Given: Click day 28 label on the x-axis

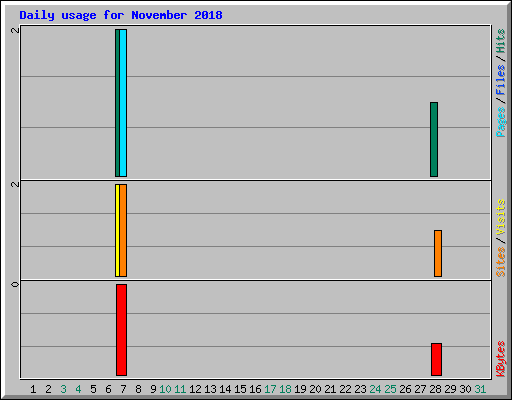Looking at the screenshot, I should pyautogui.click(x=435, y=389).
